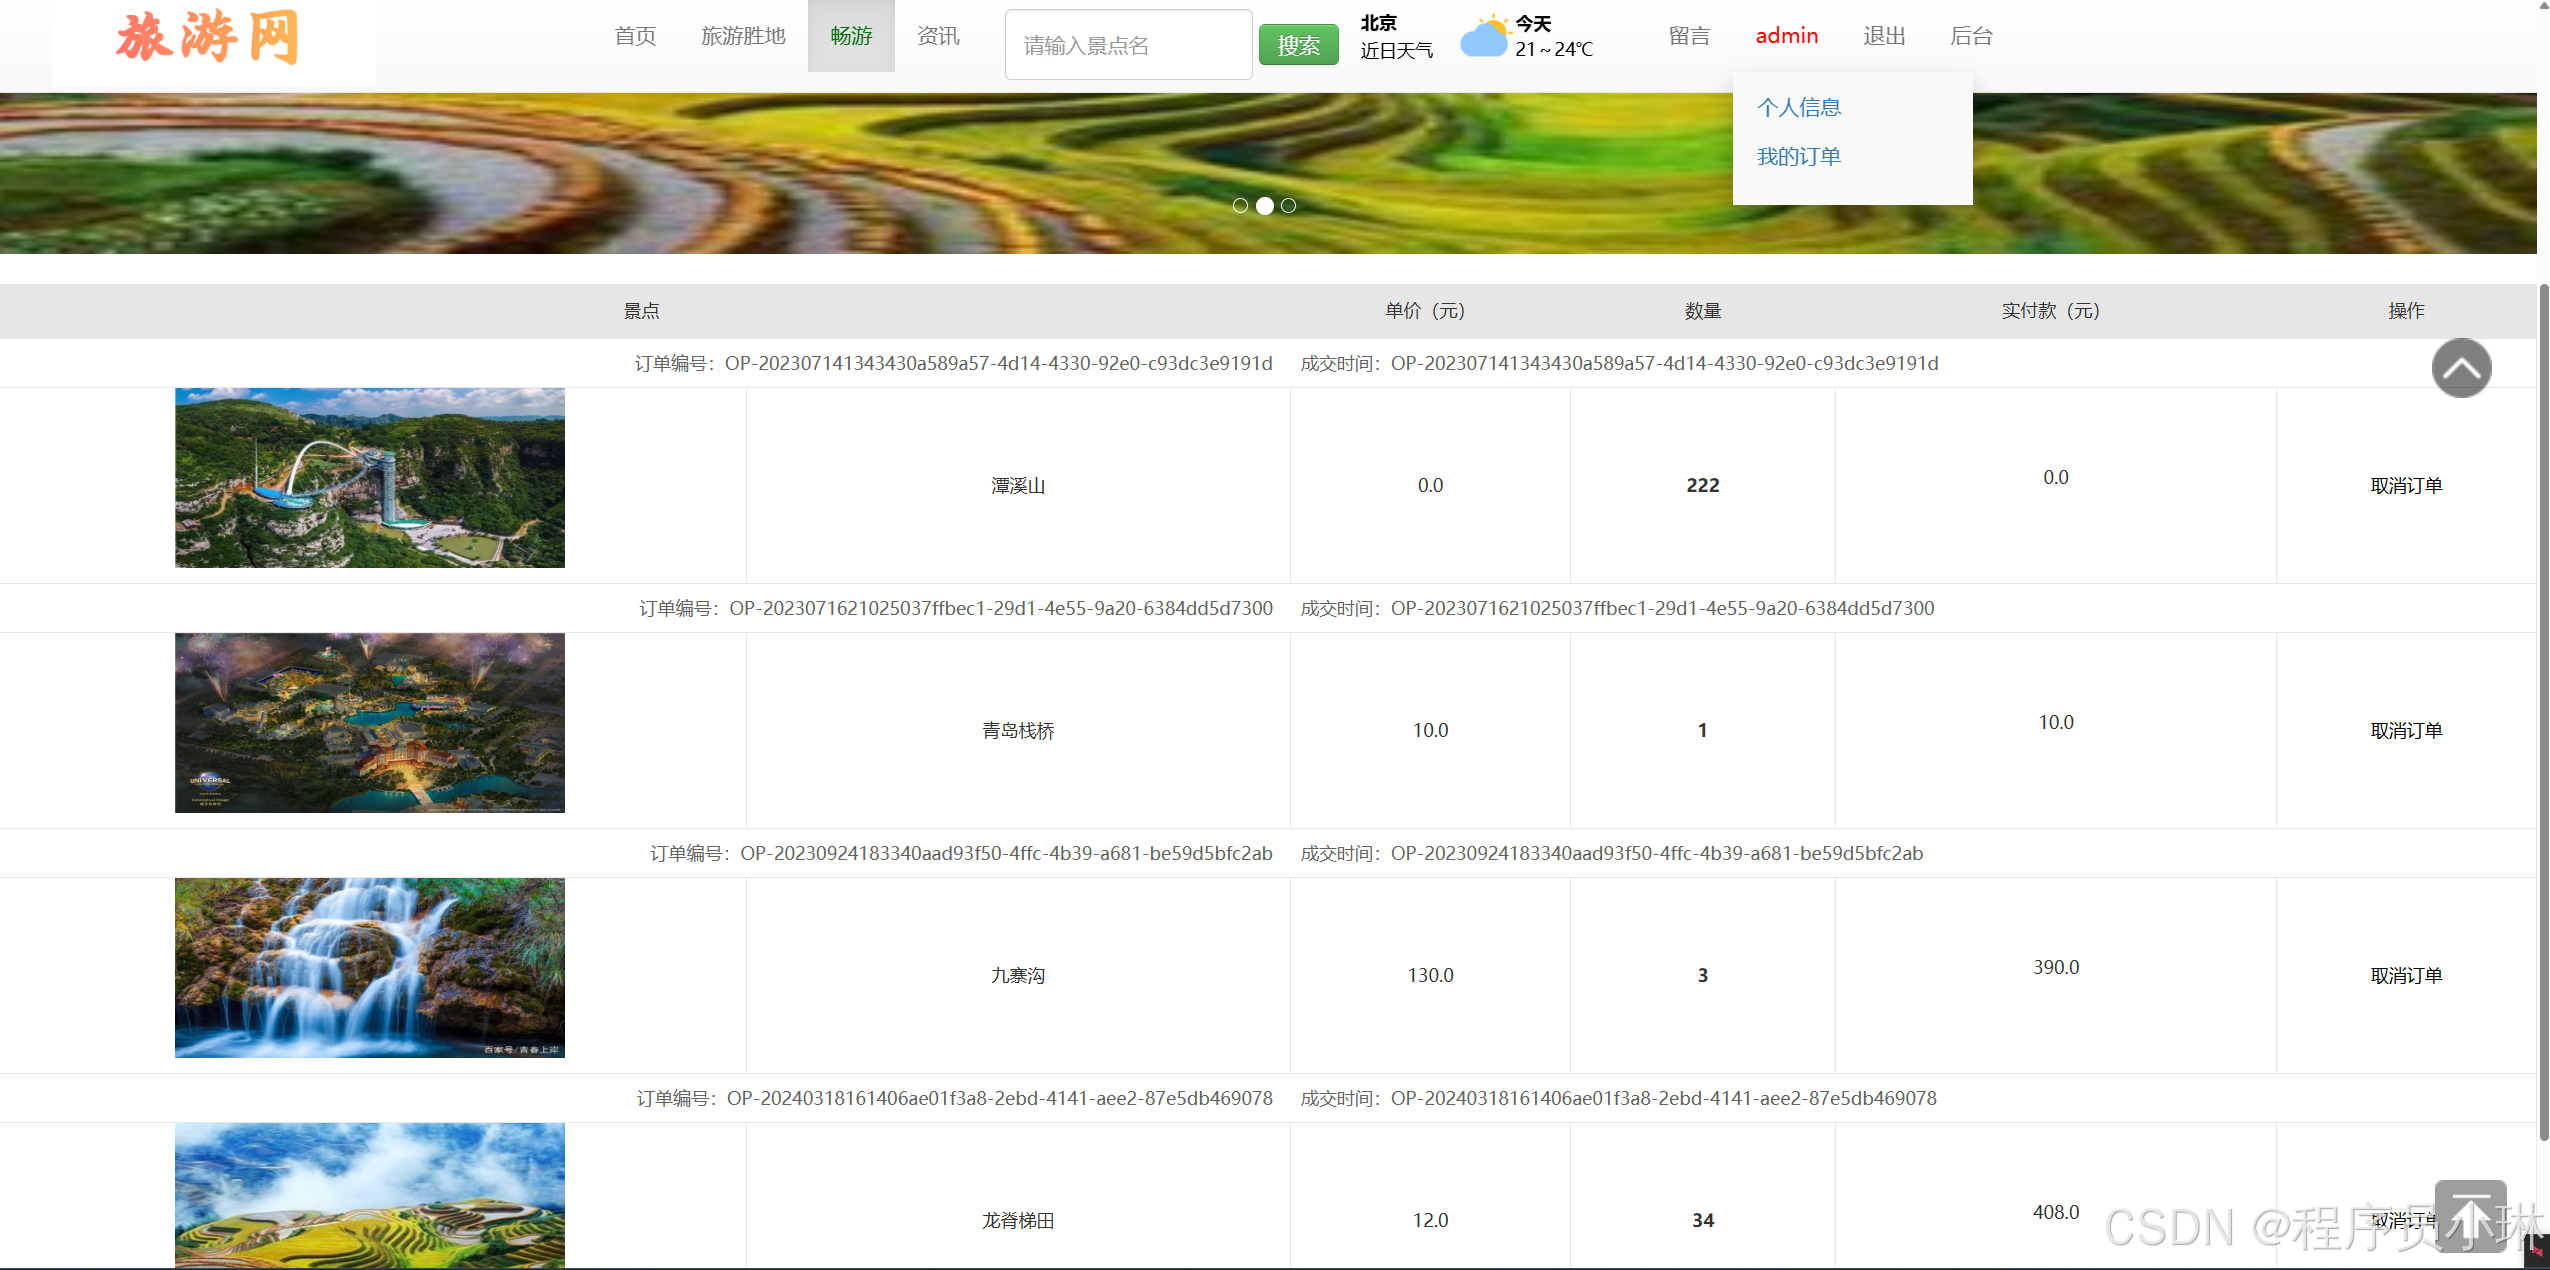This screenshot has width=2550, height=1270.
Task: Click the 旅游网 site logo
Action: tap(208, 38)
